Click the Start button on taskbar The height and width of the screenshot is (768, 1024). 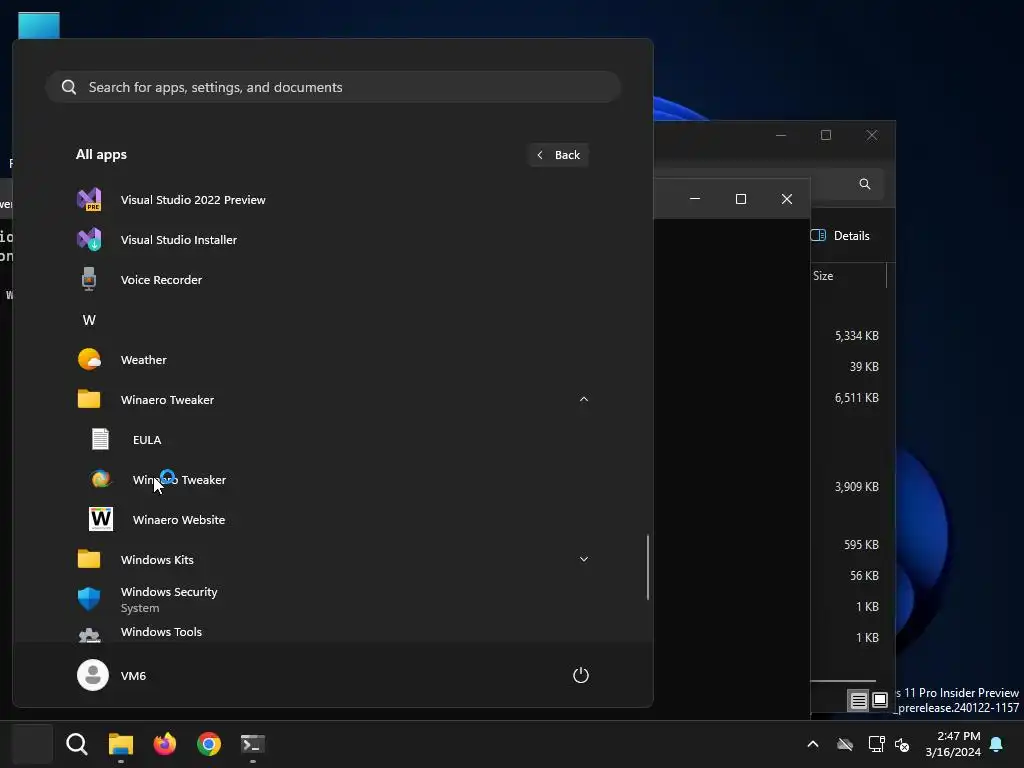point(33,744)
